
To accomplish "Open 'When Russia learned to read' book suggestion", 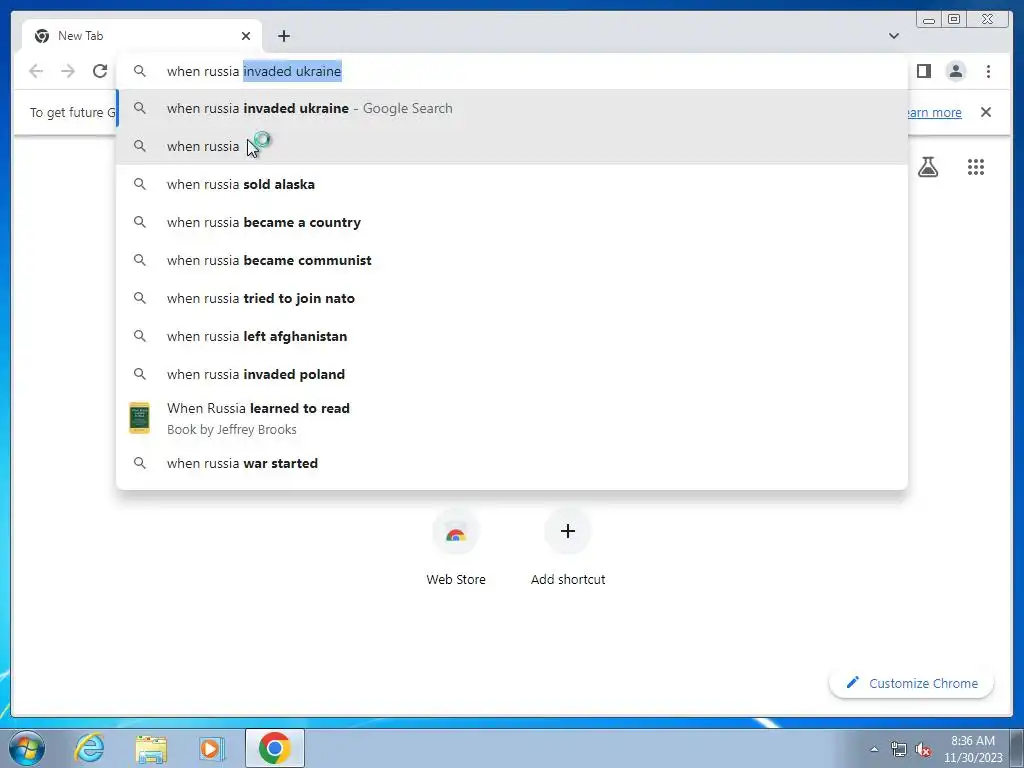I will pyautogui.click(x=512, y=419).
